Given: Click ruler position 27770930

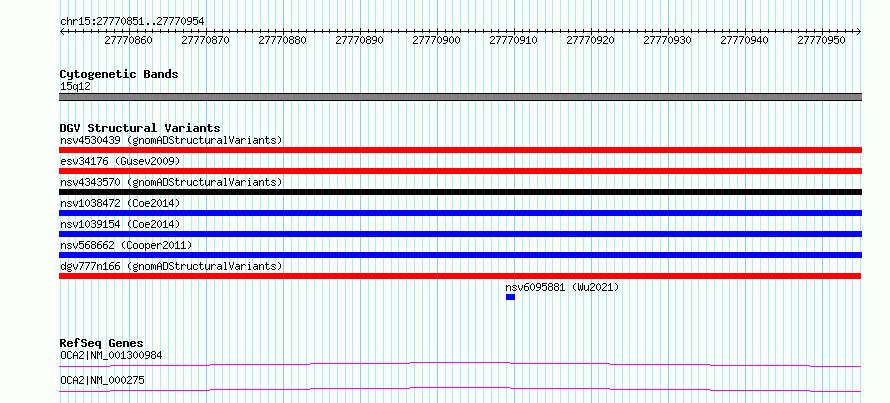Looking at the screenshot, I should pyautogui.click(x=668, y=40).
